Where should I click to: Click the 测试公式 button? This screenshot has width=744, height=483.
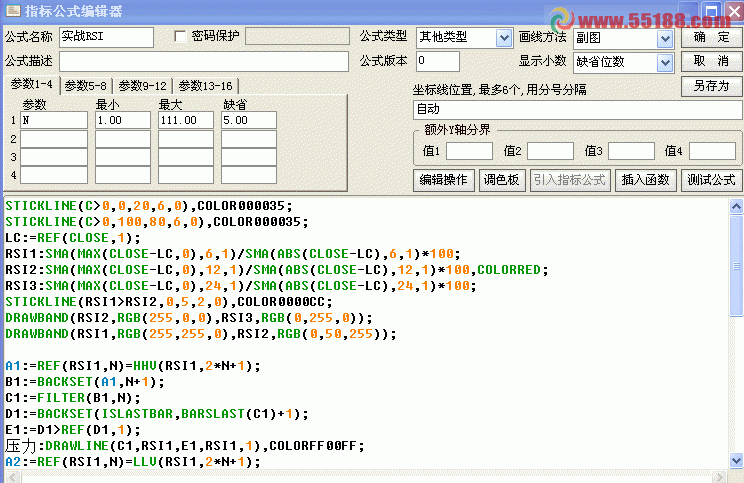712,180
